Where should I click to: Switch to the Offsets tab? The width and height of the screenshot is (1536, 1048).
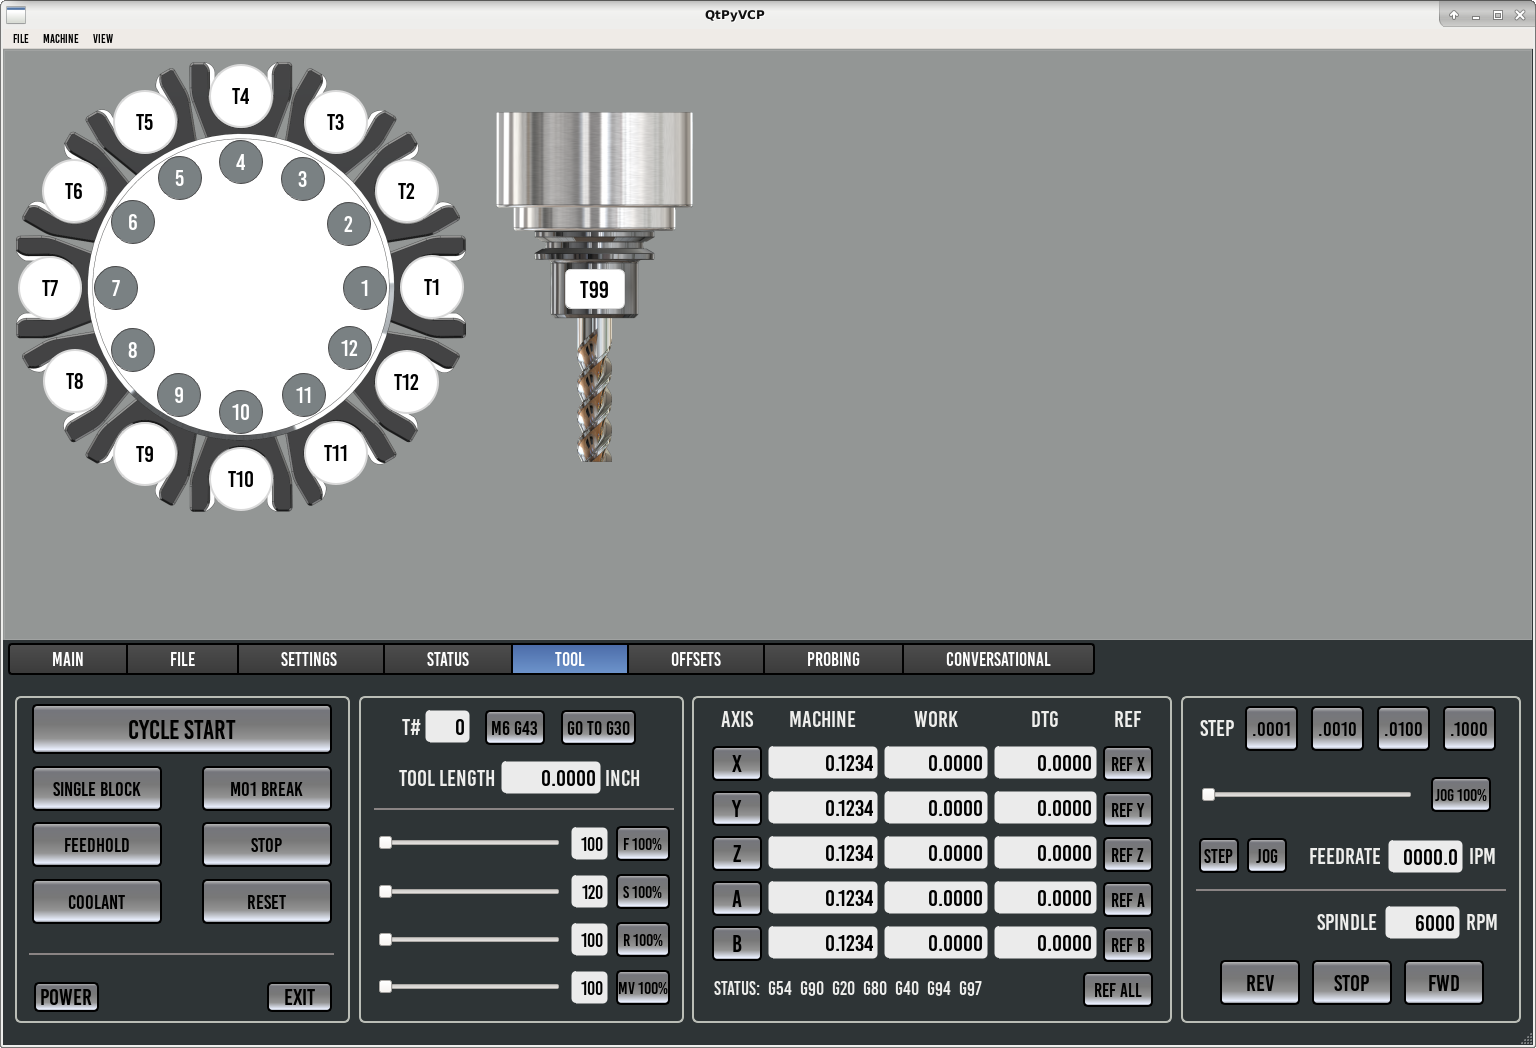click(x=696, y=659)
